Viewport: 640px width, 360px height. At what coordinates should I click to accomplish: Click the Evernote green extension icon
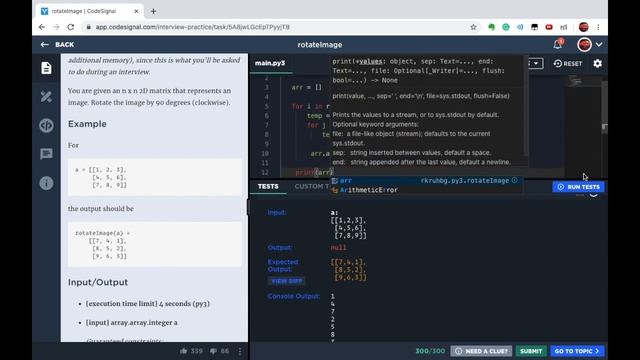click(x=491, y=27)
